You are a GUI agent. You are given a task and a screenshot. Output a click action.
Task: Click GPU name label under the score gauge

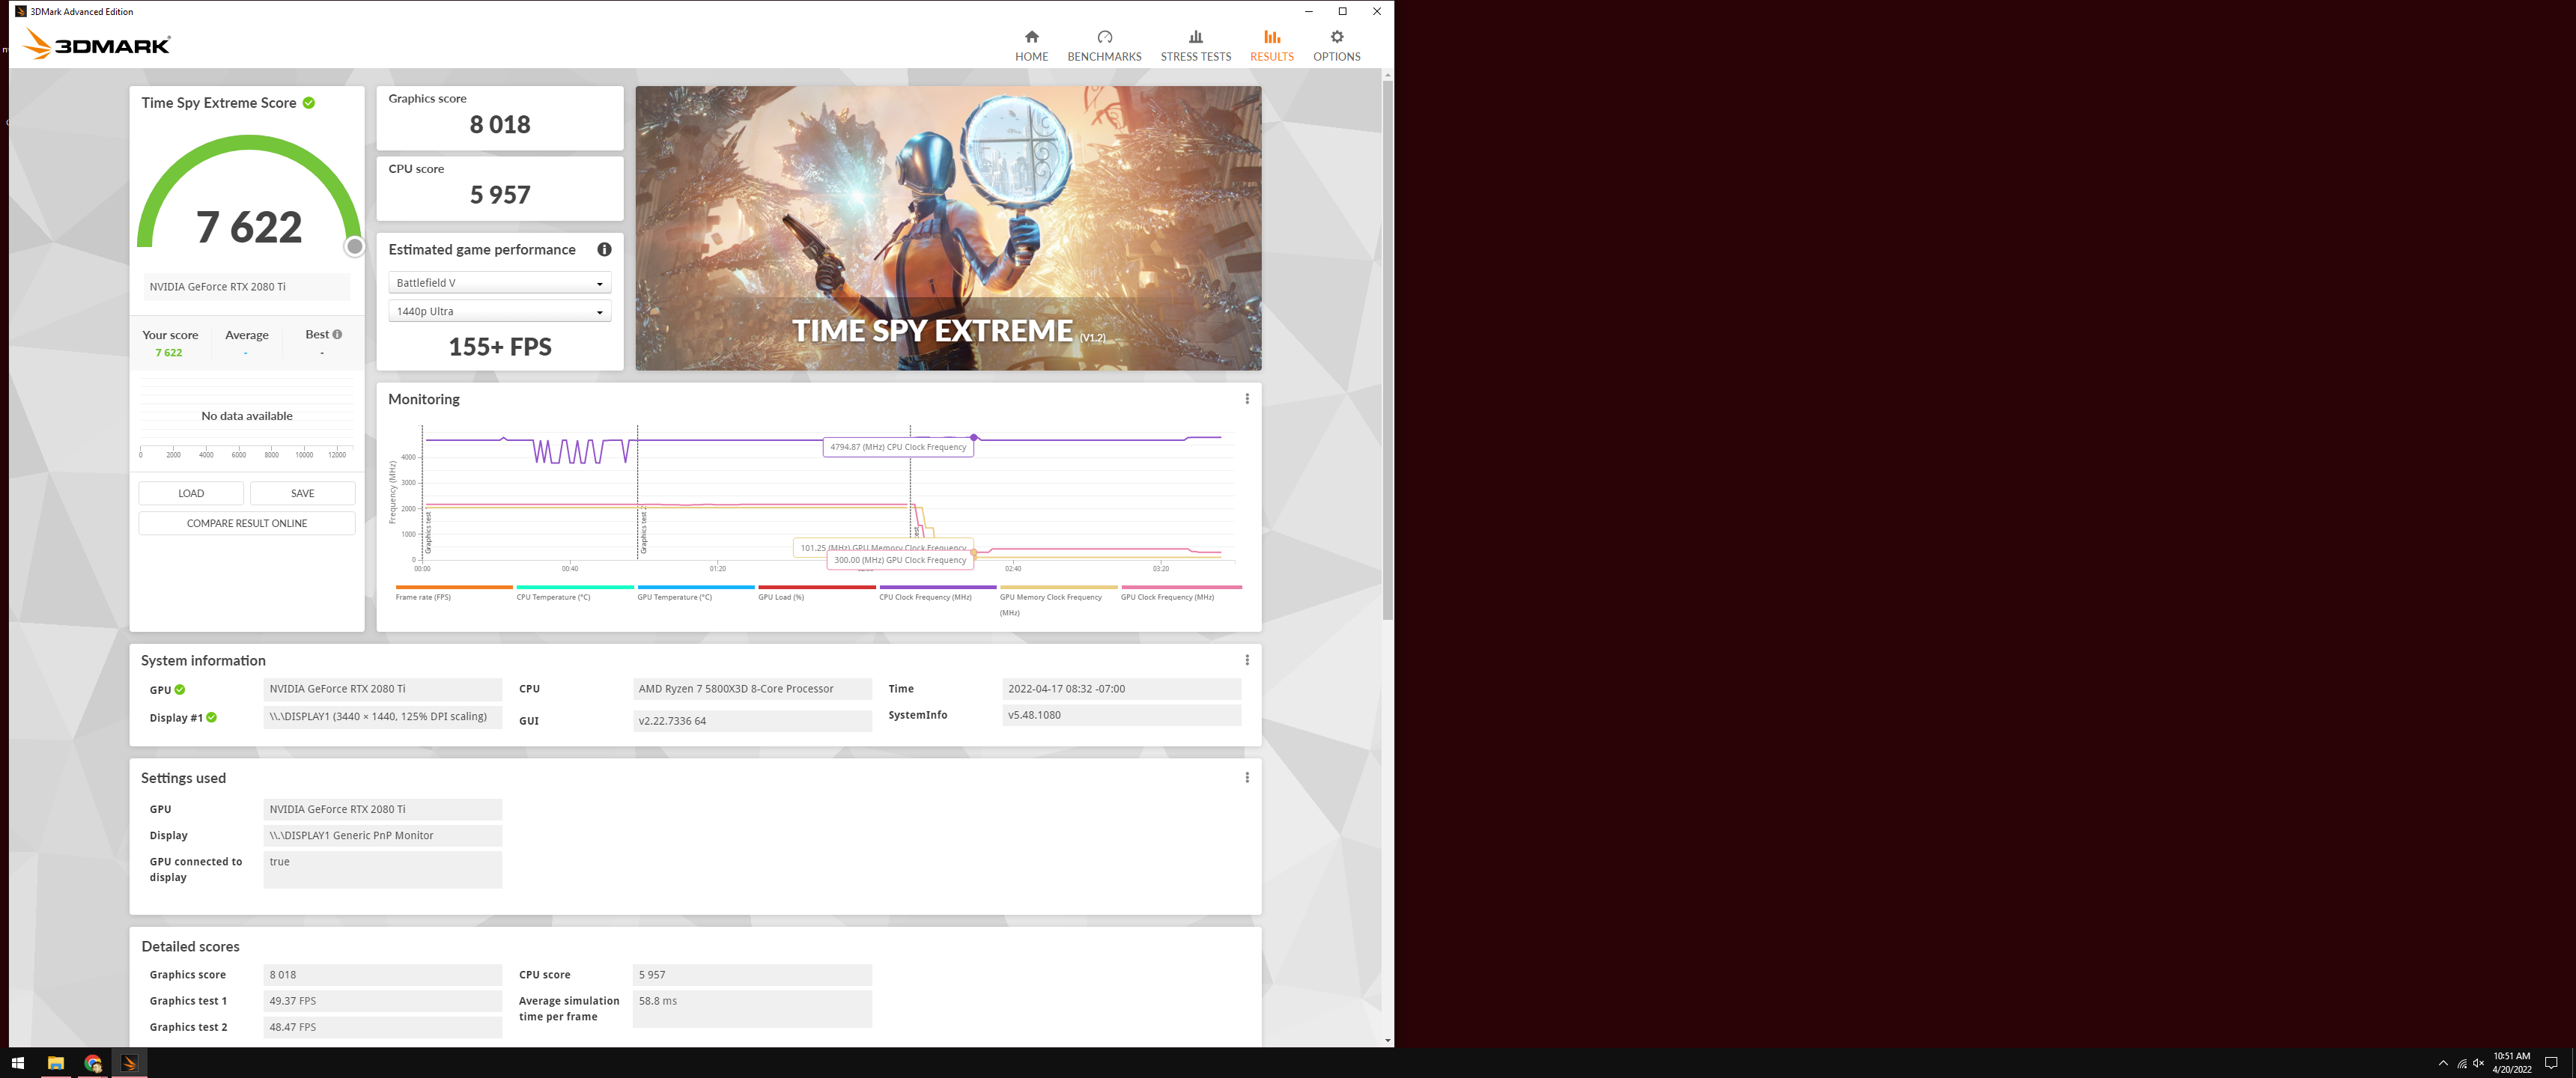247,287
